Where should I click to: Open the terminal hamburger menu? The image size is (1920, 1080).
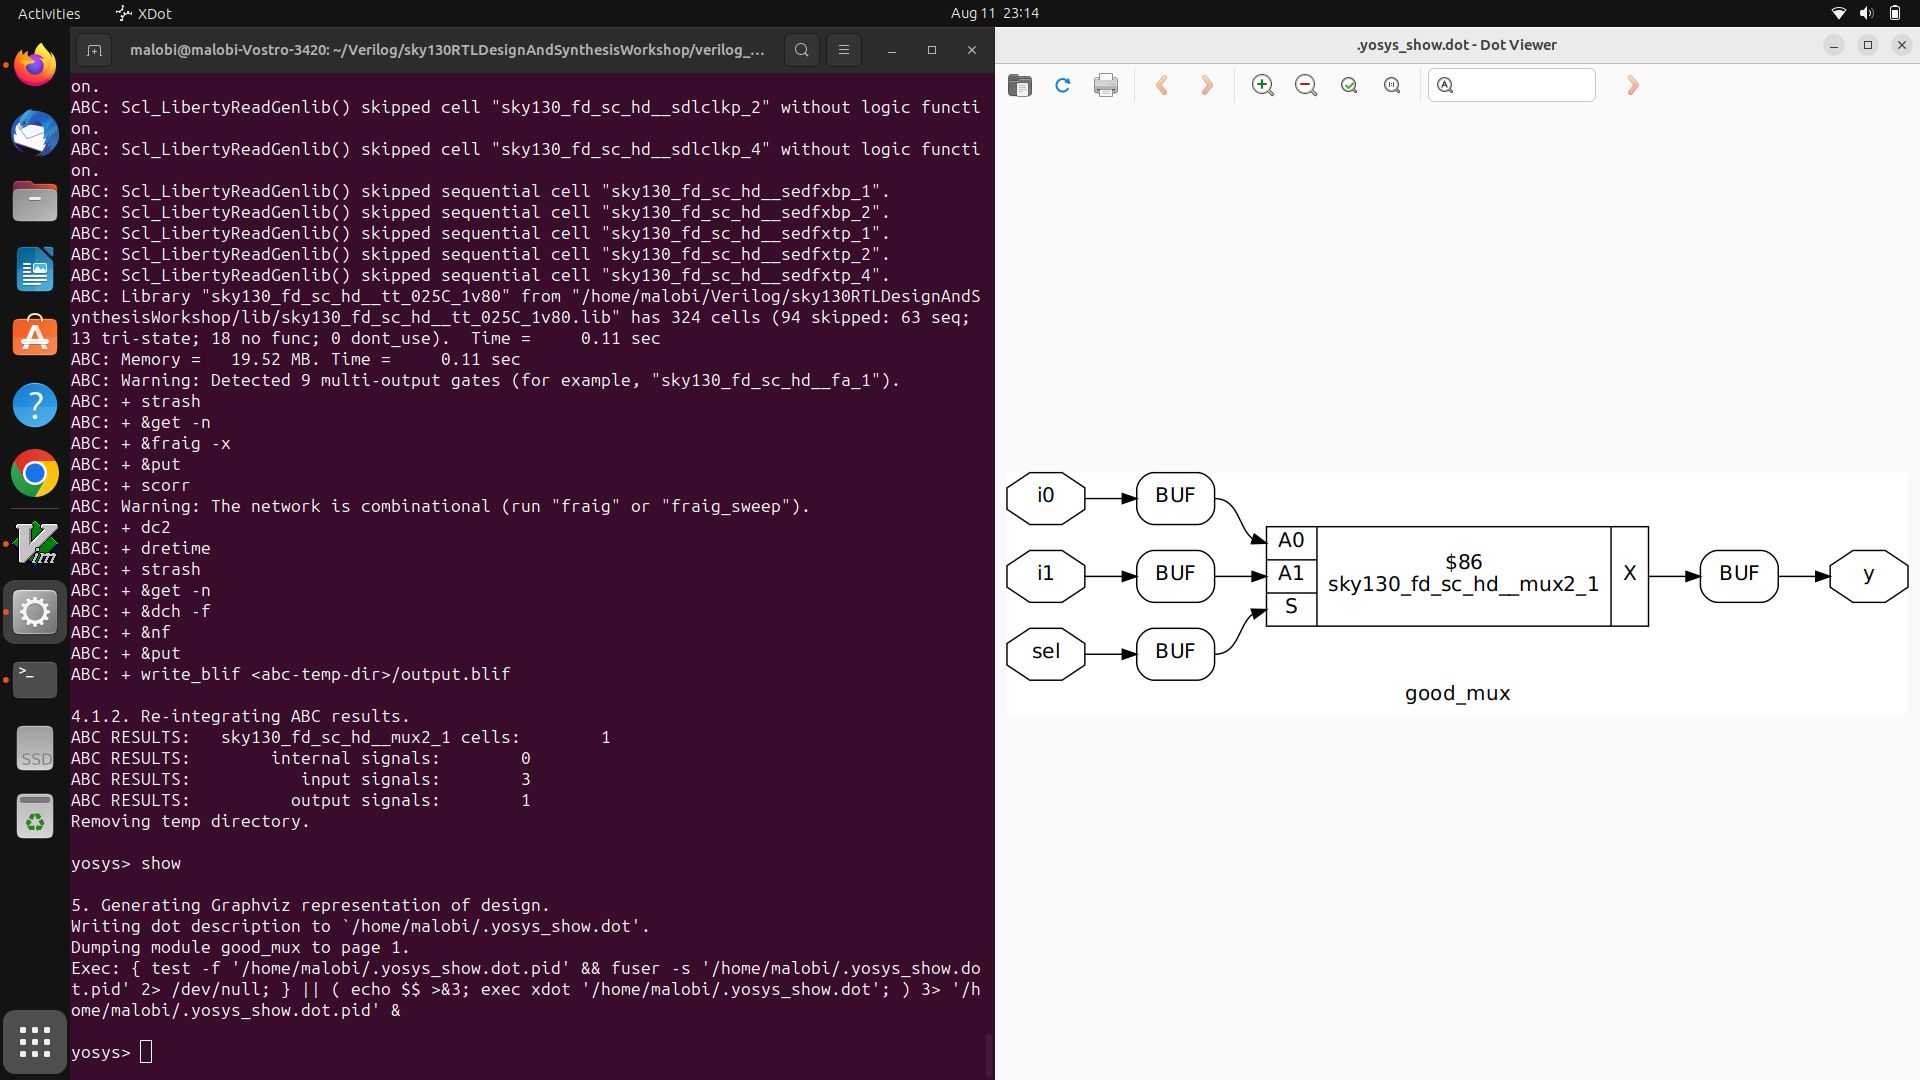click(844, 49)
